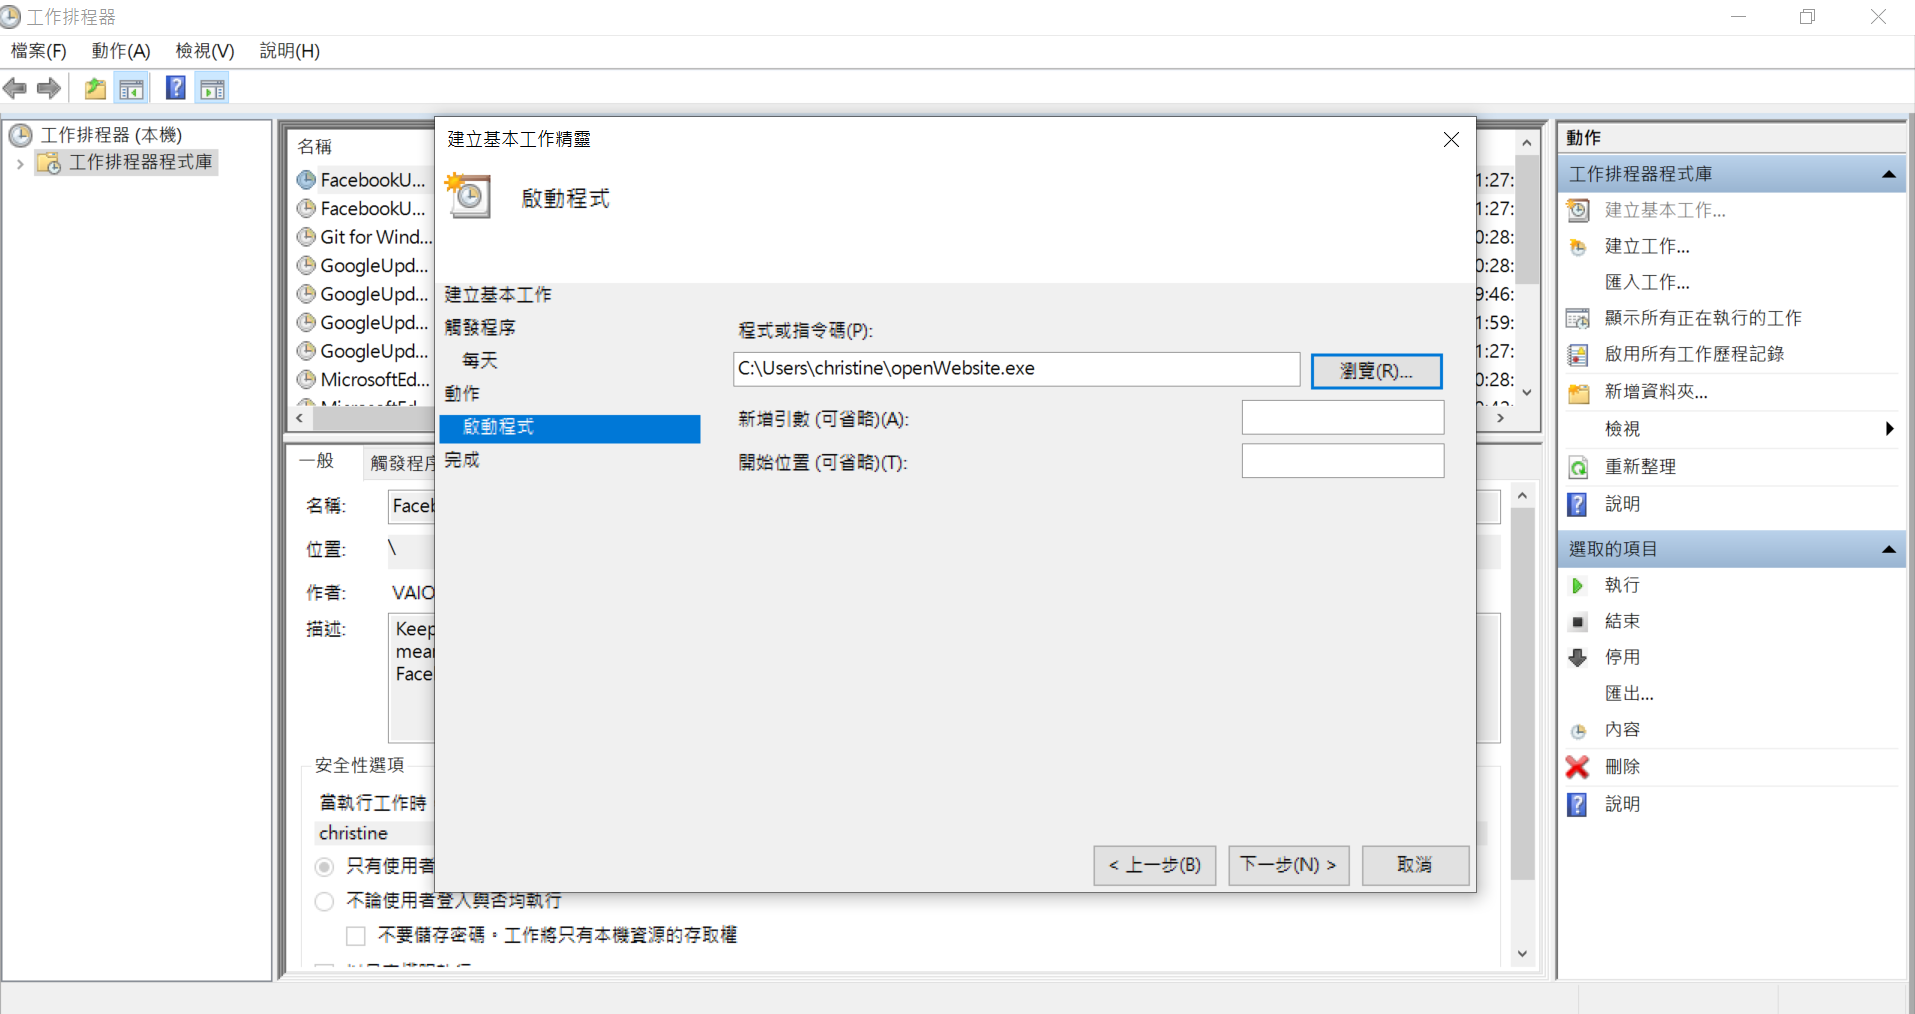Open the 檢視(V) menu
The width and height of the screenshot is (1915, 1014).
pyautogui.click(x=205, y=51)
